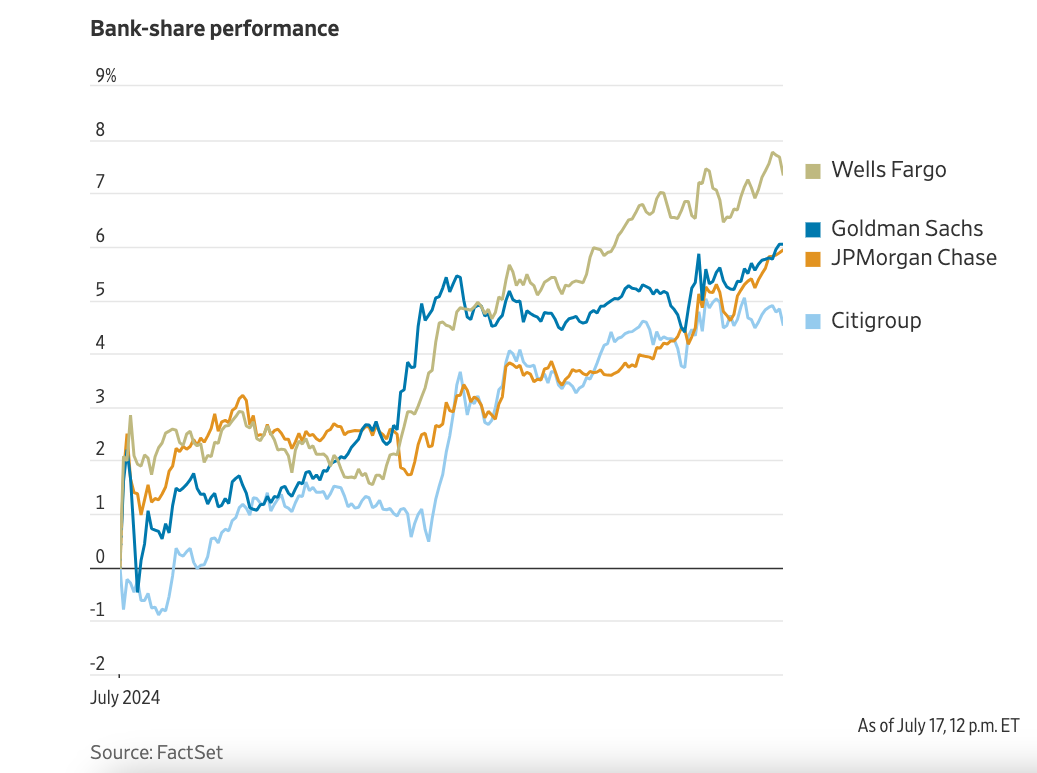The width and height of the screenshot is (1037, 773).
Task: Select the JPMorgan Chase legend label
Action: [x=914, y=258]
